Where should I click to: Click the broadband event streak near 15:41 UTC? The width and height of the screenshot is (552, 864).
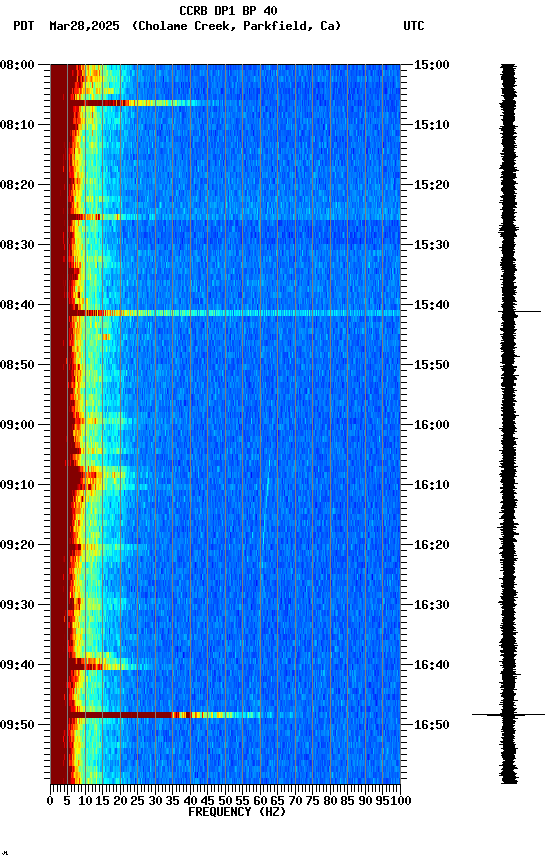click(x=234, y=313)
